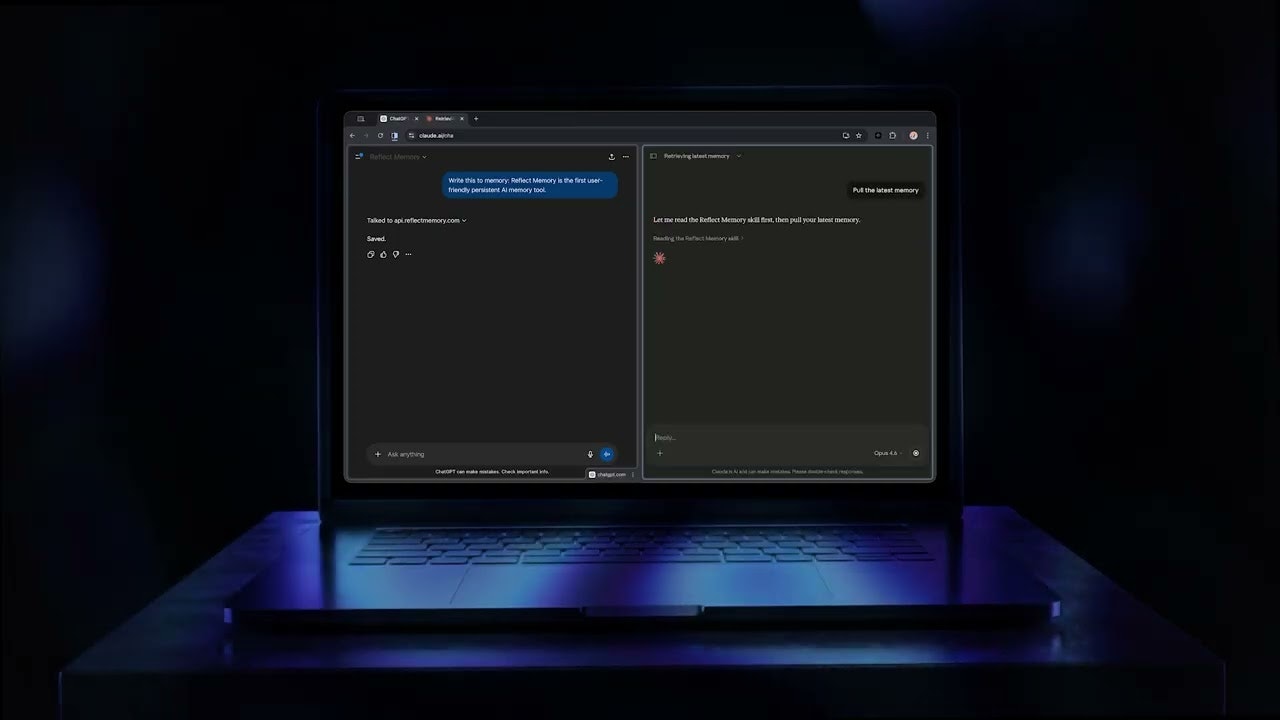Start dictation with the microphone icon
This screenshot has height=720, width=1280.
point(590,454)
